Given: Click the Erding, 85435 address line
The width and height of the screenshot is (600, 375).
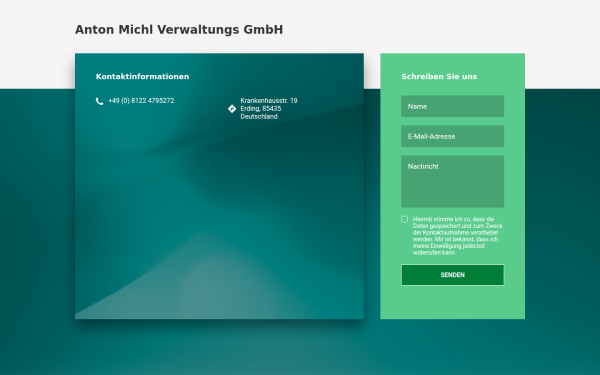Looking at the screenshot, I should coord(261,109).
